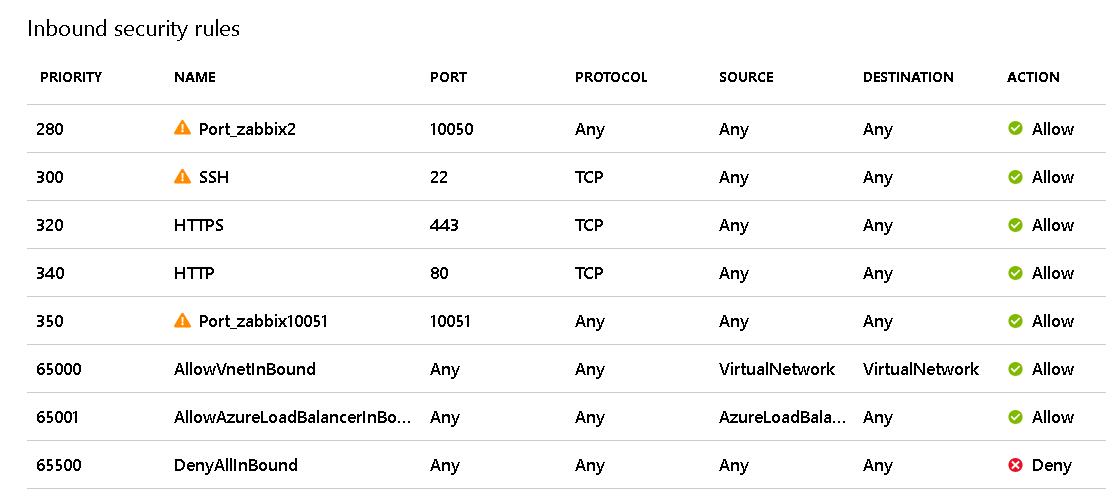Click green Allow checkmark in Port_zabbix2 row
This screenshot has width=1106, height=498.
click(1016, 129)
